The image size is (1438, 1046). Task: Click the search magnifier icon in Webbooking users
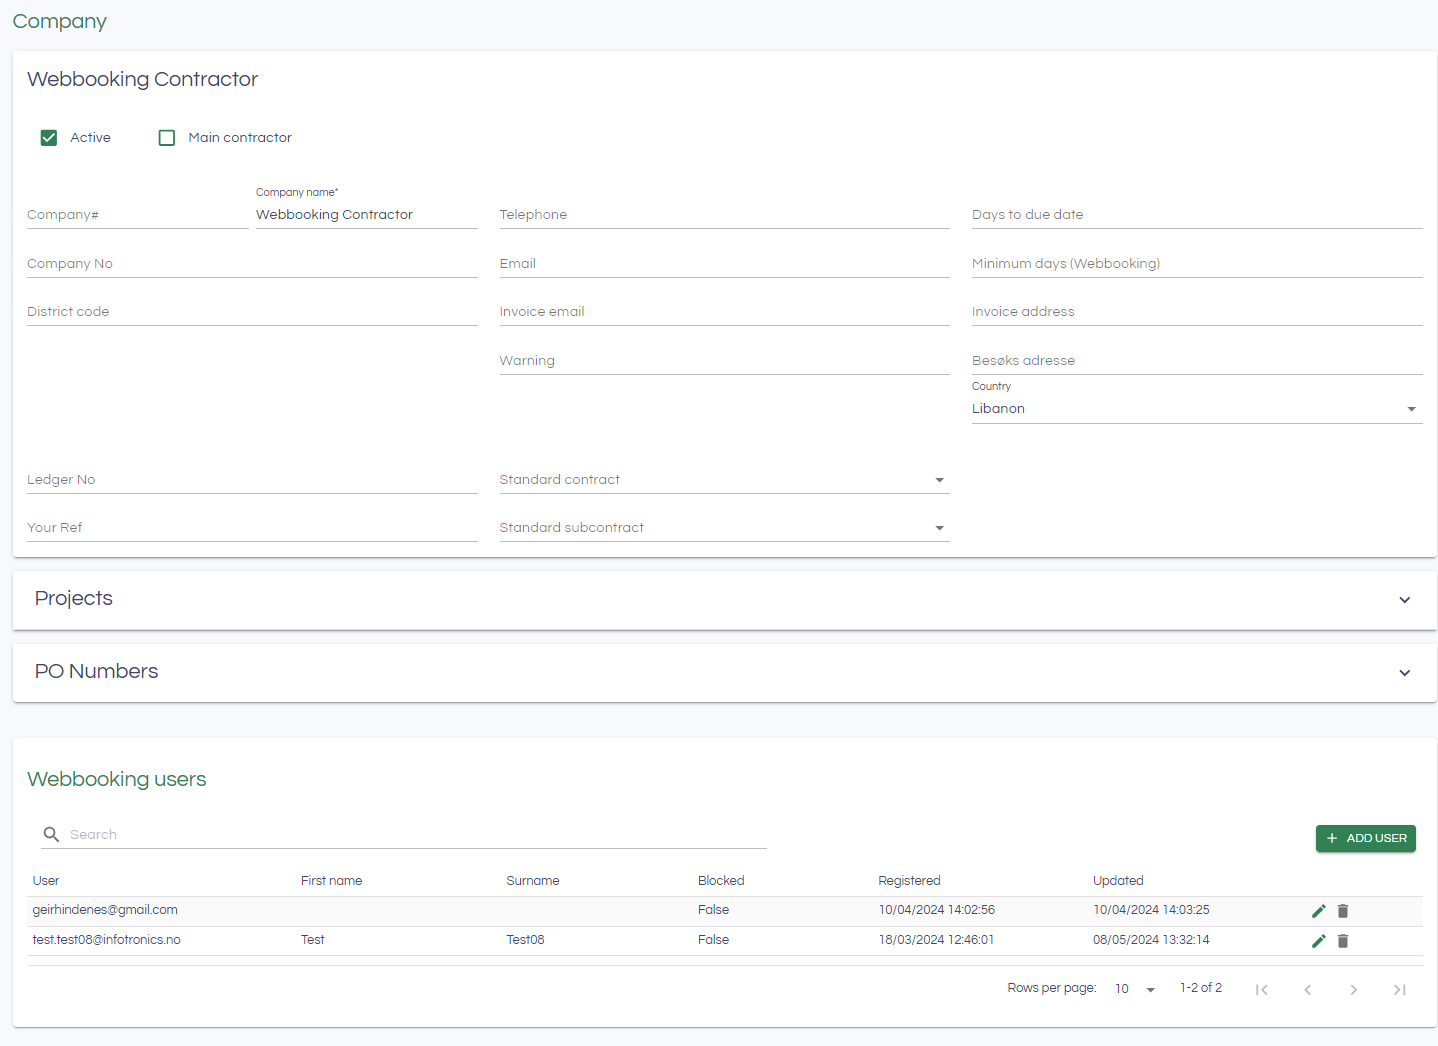[x=51, y=834]
